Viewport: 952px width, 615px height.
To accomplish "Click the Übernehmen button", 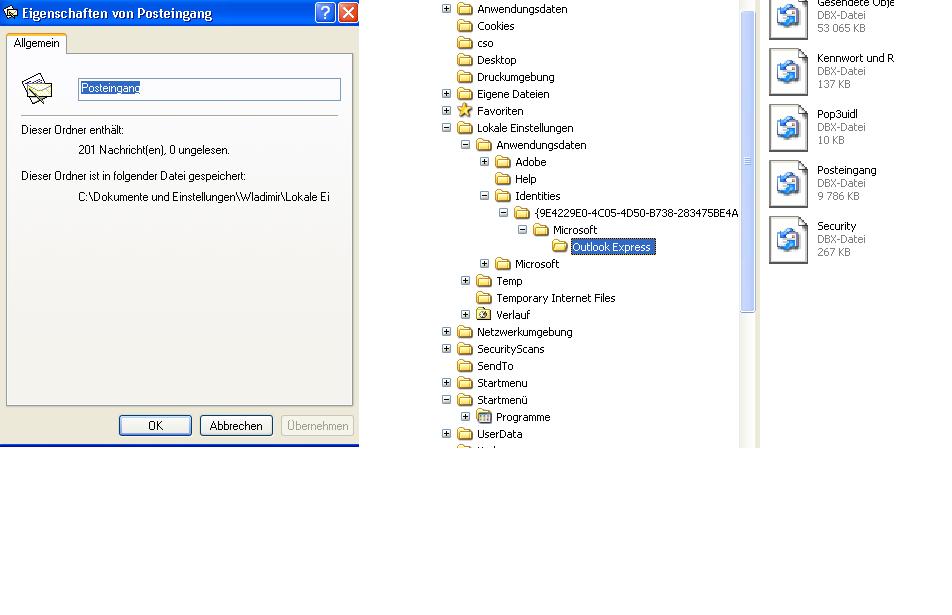I will coord(318,426).
